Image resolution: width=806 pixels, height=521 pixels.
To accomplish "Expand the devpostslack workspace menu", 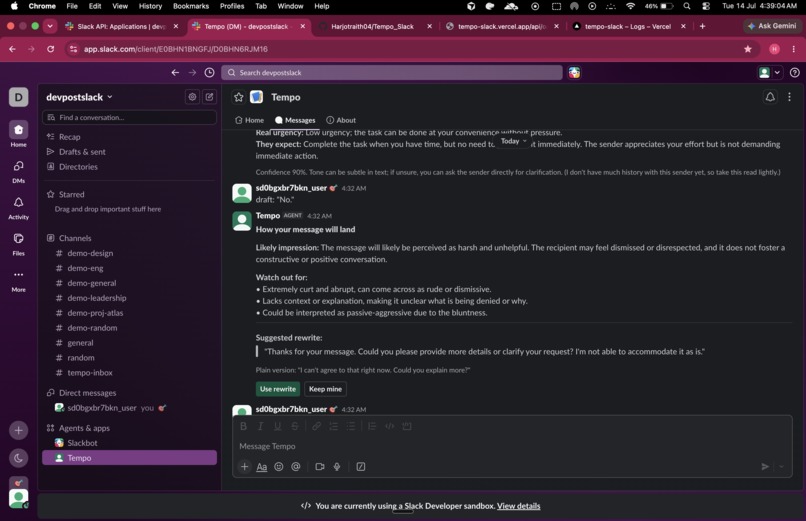I will pos(79,97).
